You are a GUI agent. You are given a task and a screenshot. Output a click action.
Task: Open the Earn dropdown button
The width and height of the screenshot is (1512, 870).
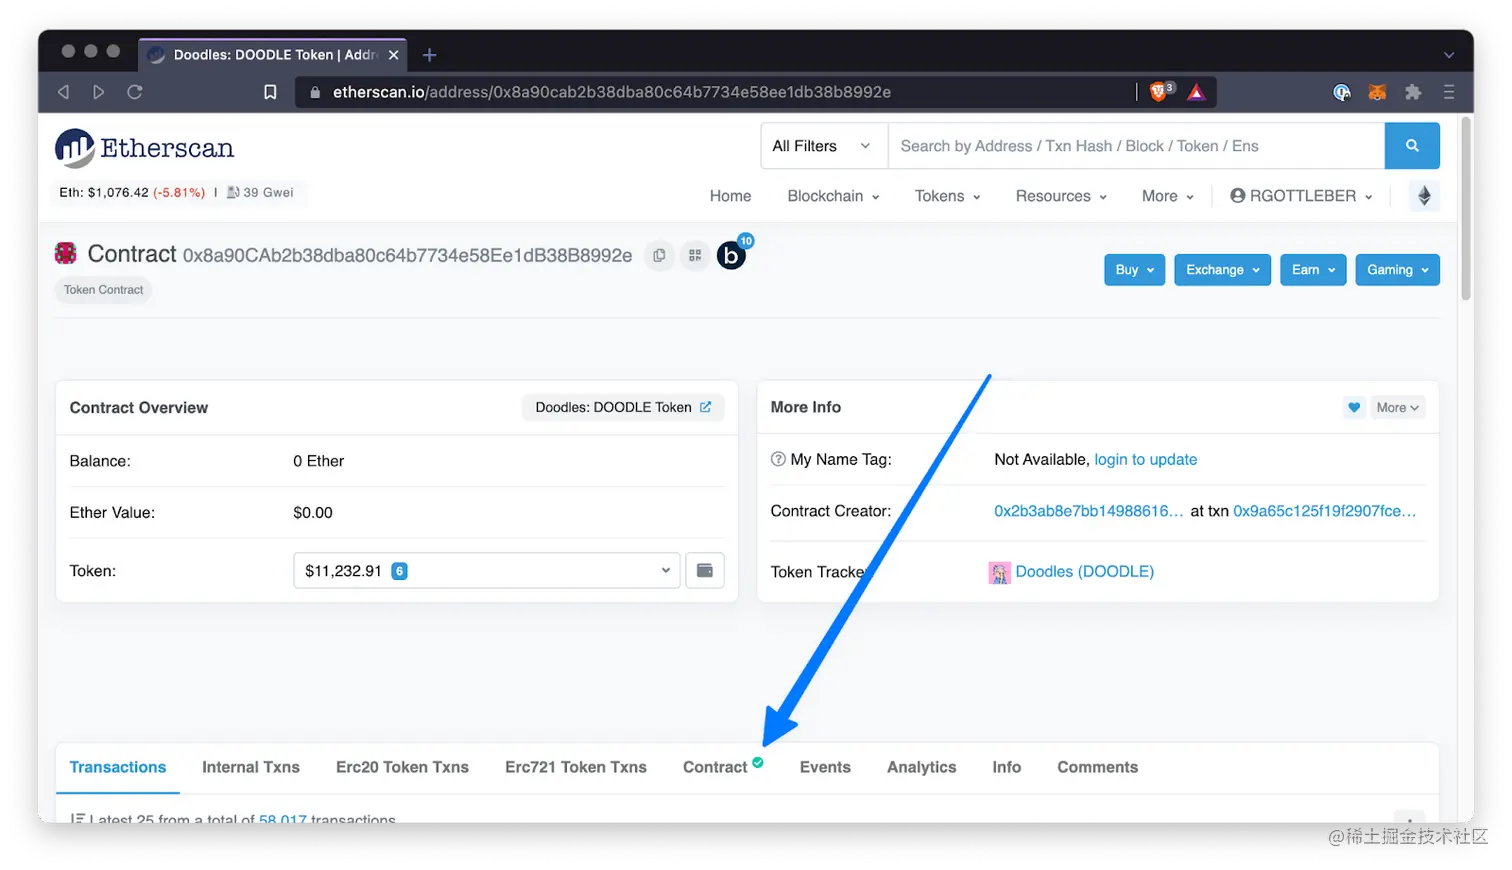point(1313,270)
